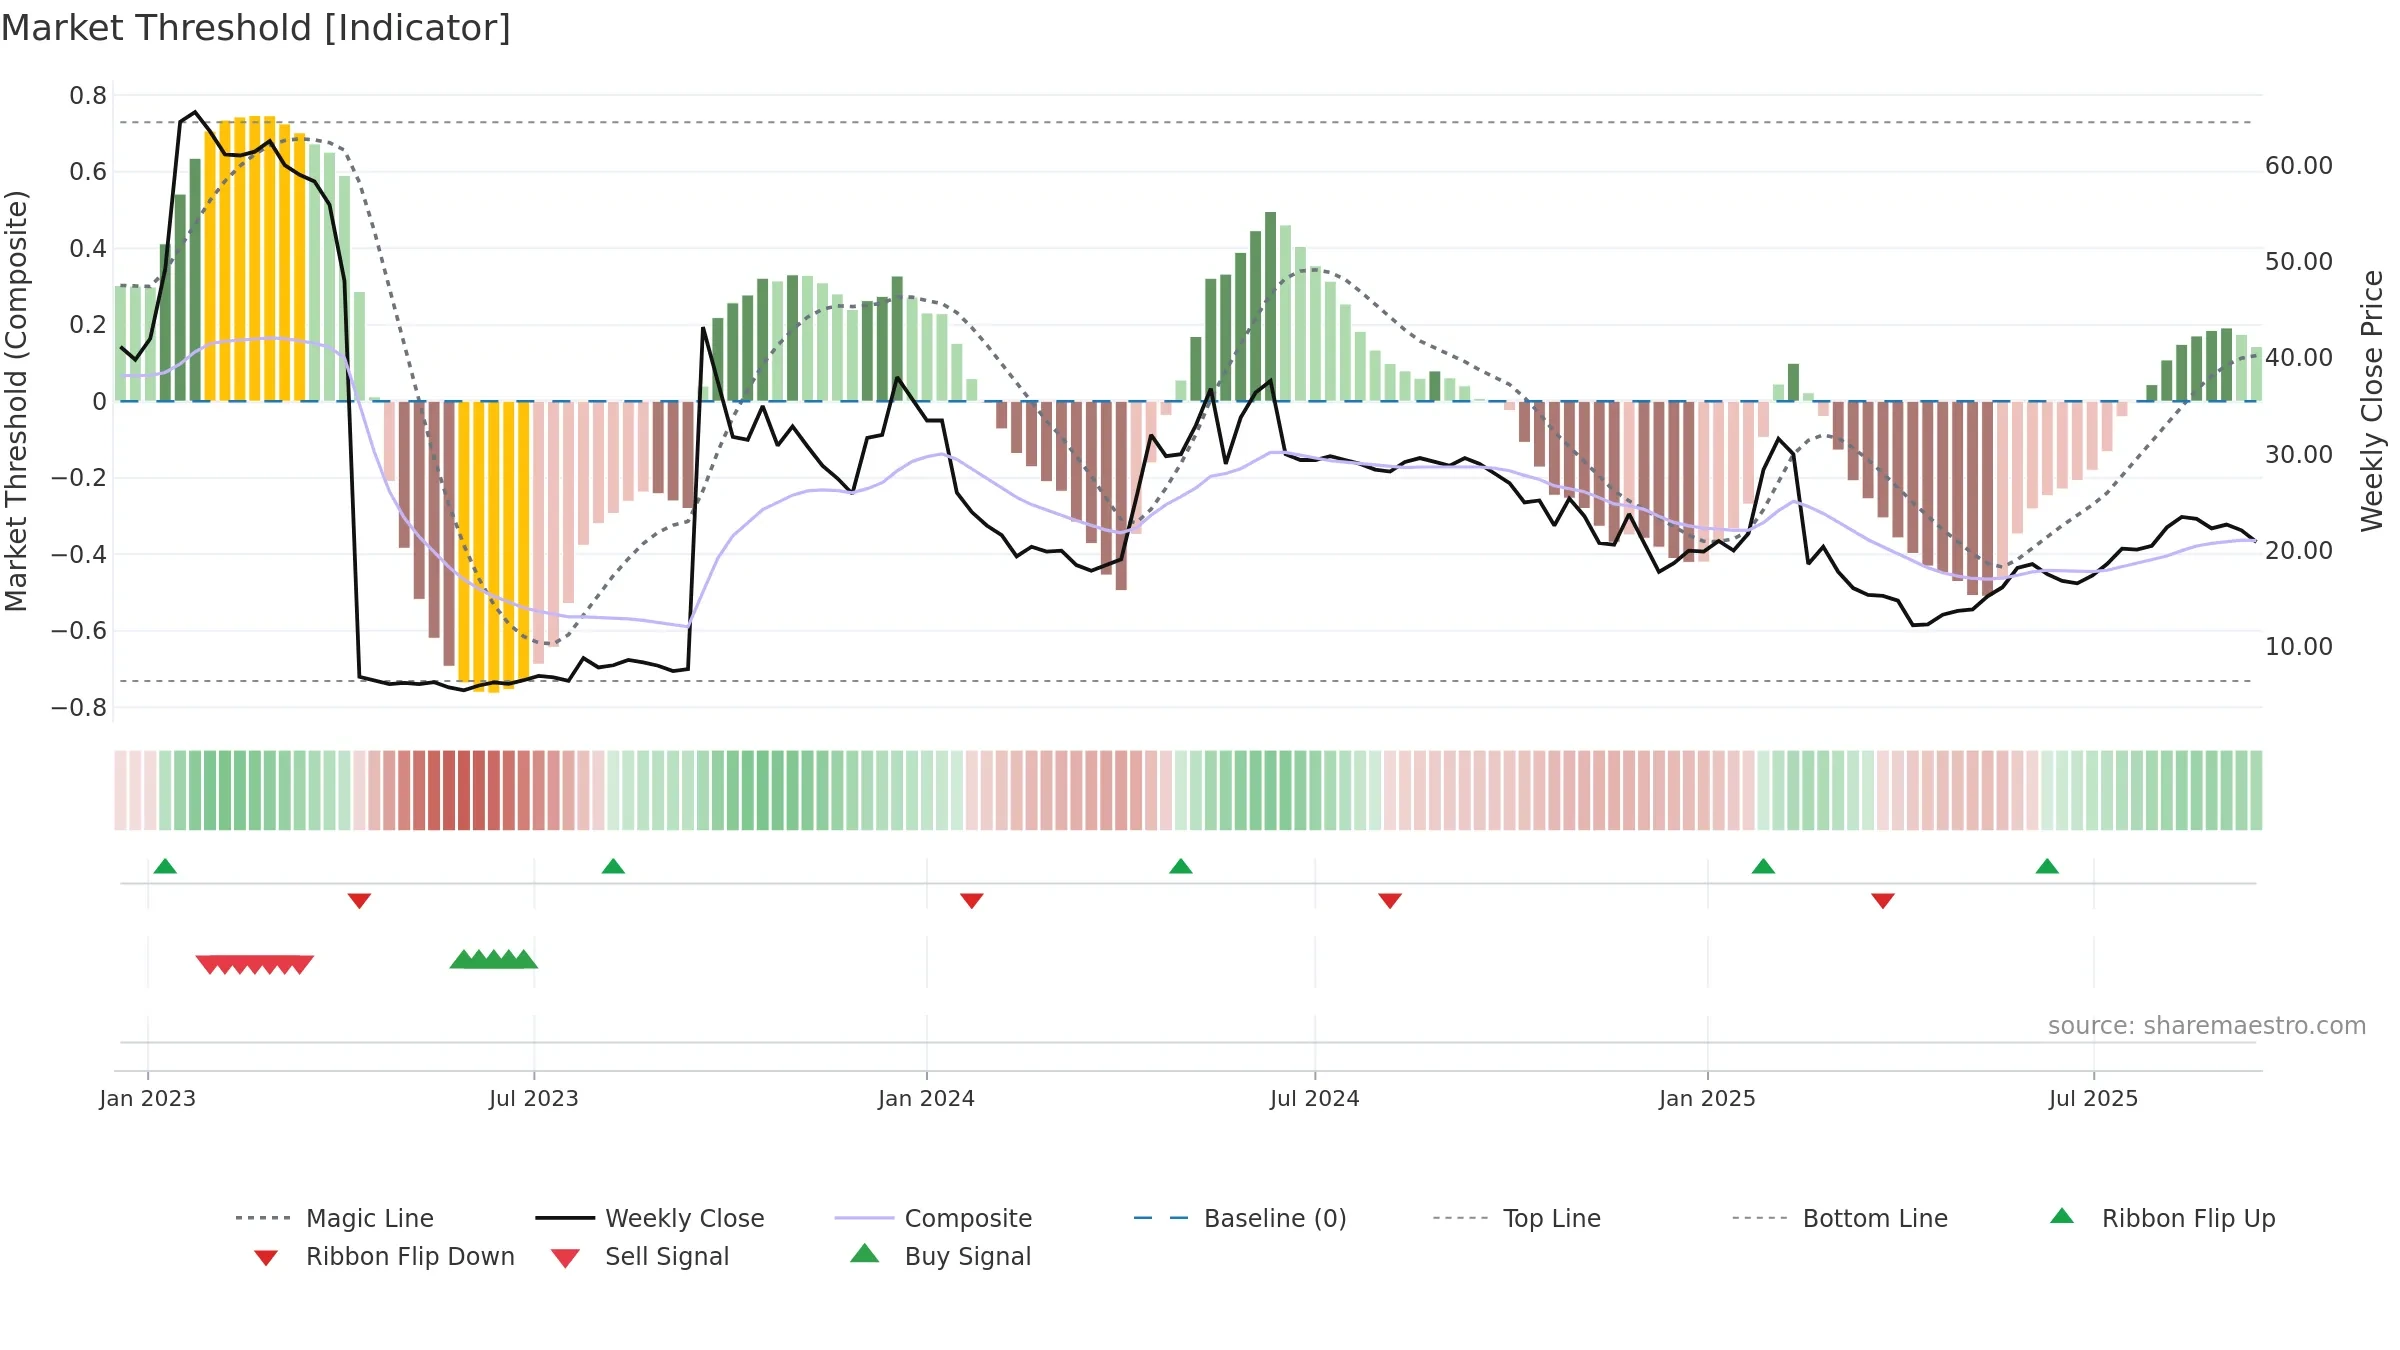Click the Jul 2025 x-axis label

(x=2093, y=1099)
